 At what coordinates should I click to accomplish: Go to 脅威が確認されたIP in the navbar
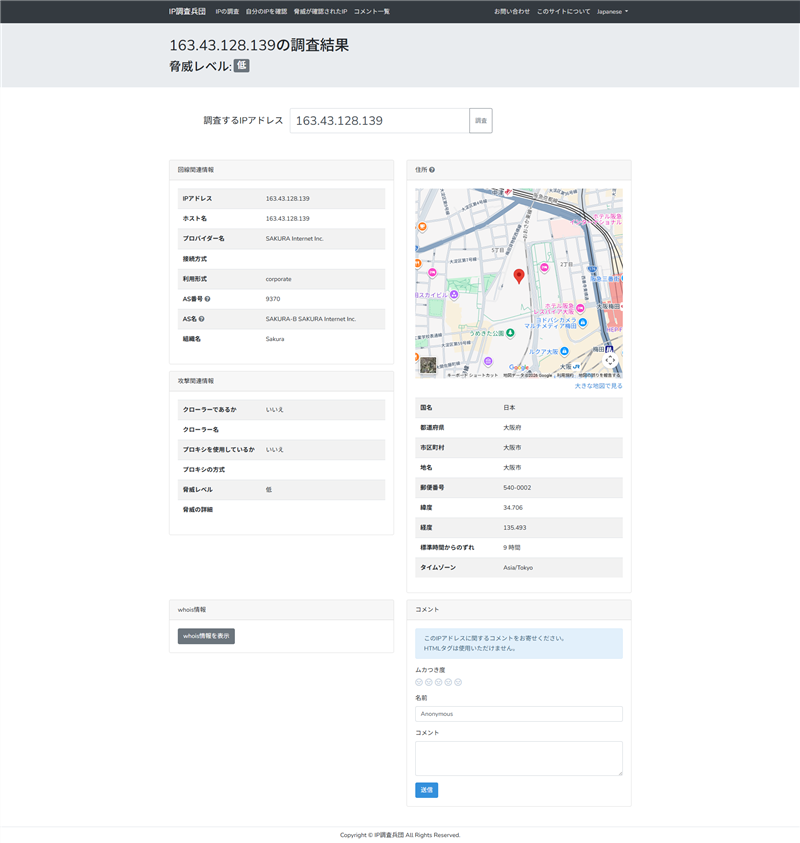(320, 11)
